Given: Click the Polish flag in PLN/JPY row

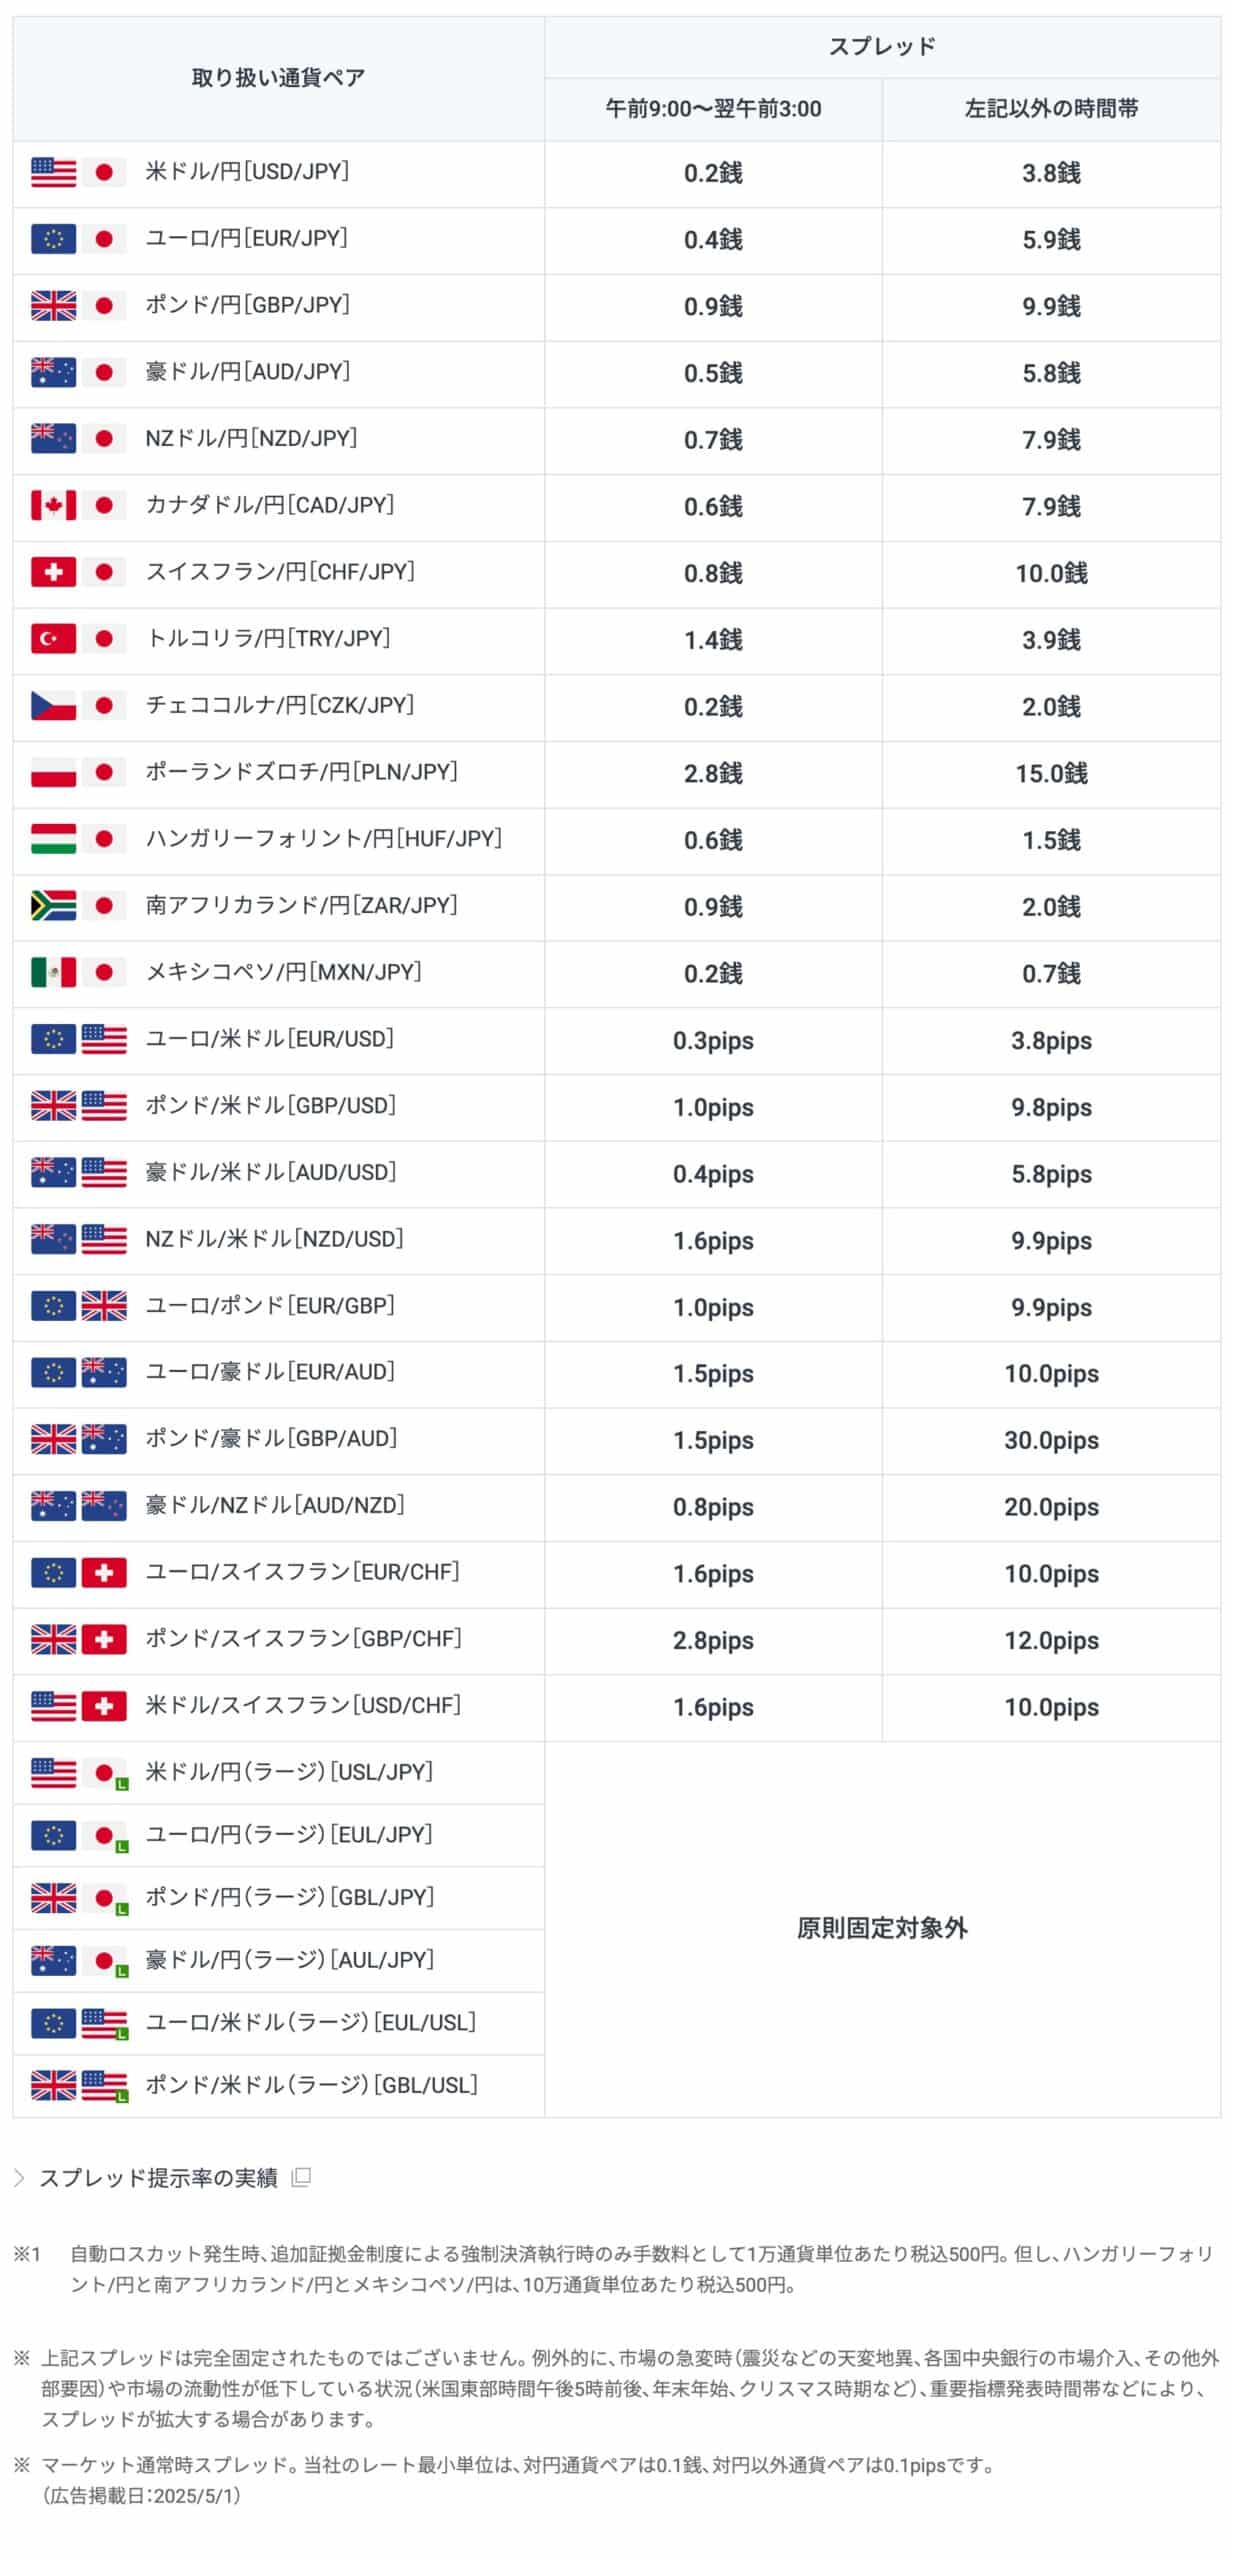Looking at the screenshot, I should (x=53, y=772).
